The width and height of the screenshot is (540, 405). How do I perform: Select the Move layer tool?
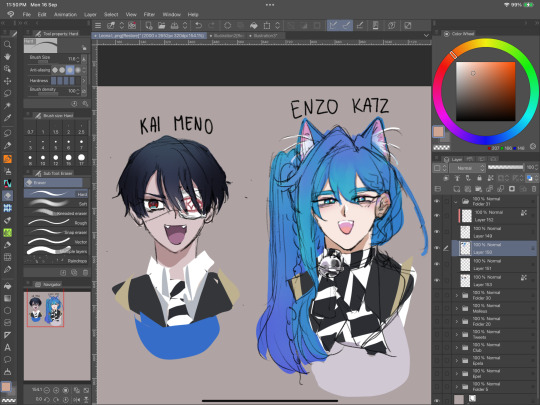[x=7, y=81]
